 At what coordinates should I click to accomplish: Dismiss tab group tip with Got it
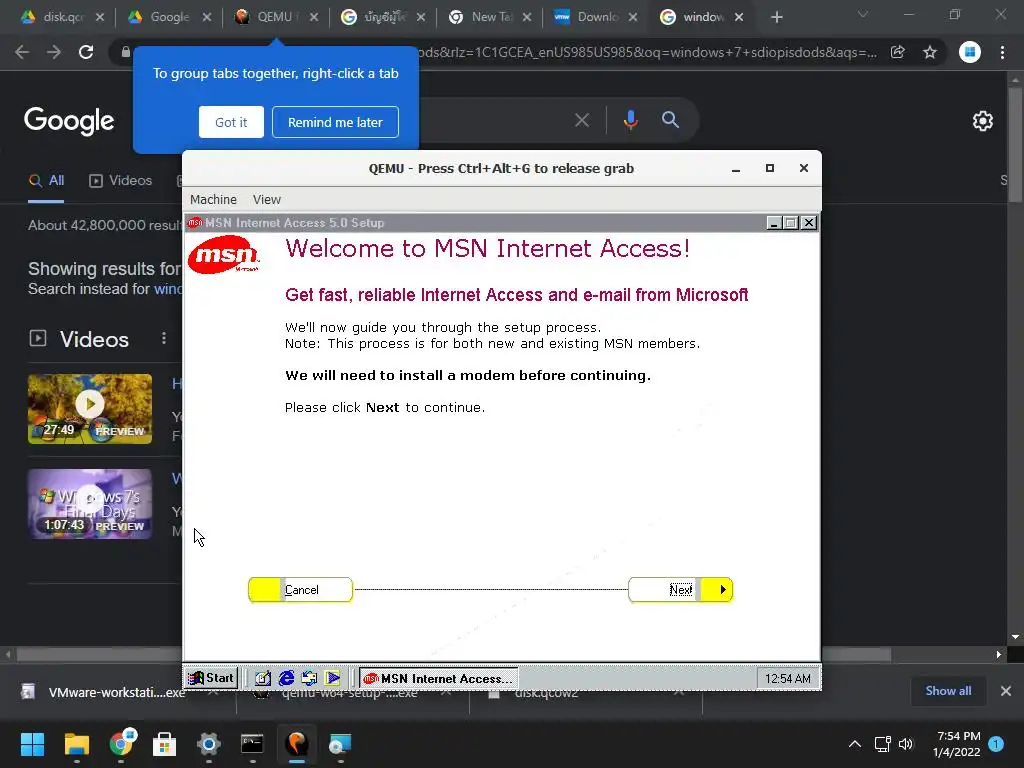point(231,122)
